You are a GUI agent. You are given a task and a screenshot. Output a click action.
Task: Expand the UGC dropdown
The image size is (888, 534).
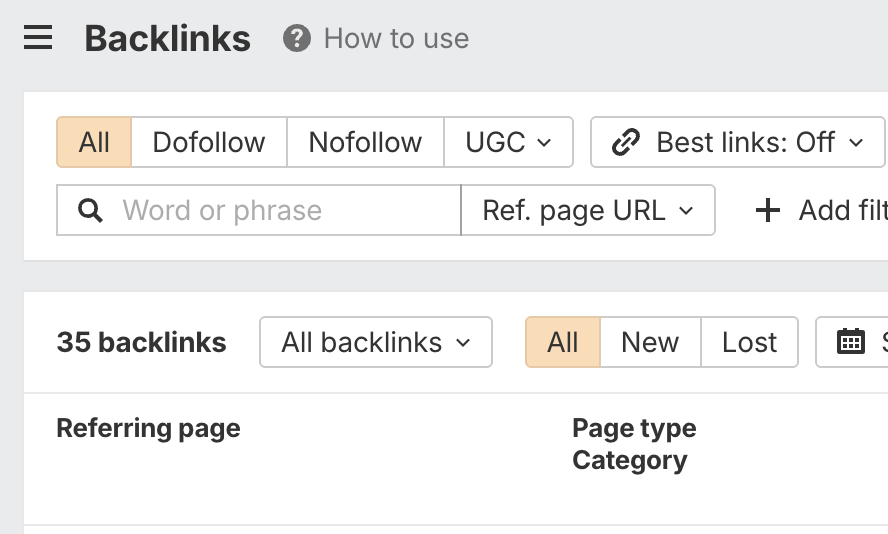(x=508, y=142)
